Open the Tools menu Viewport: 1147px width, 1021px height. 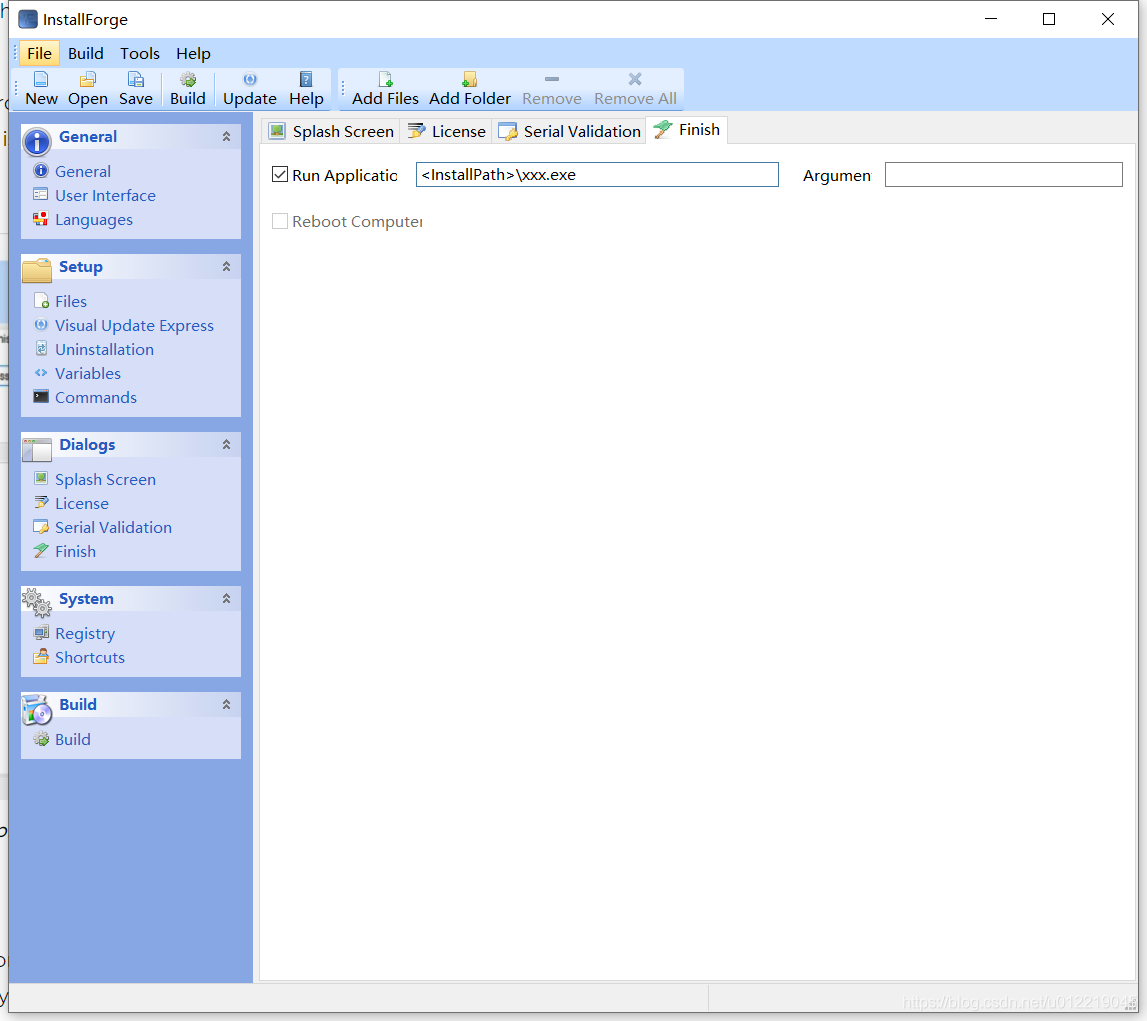click(x=140, y=53)
